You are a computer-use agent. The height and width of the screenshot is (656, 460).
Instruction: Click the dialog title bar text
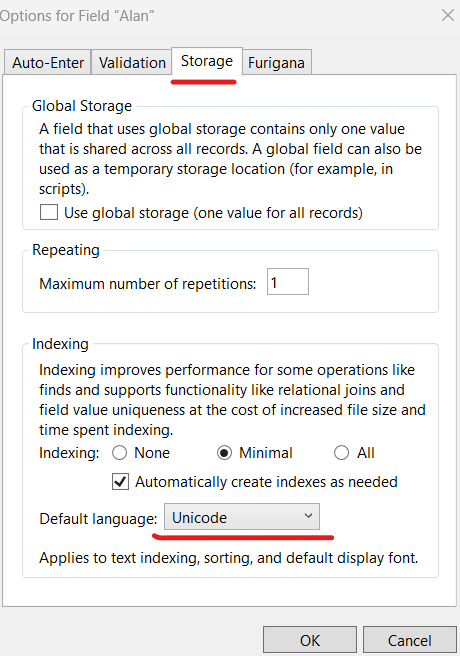coord(77,16)
